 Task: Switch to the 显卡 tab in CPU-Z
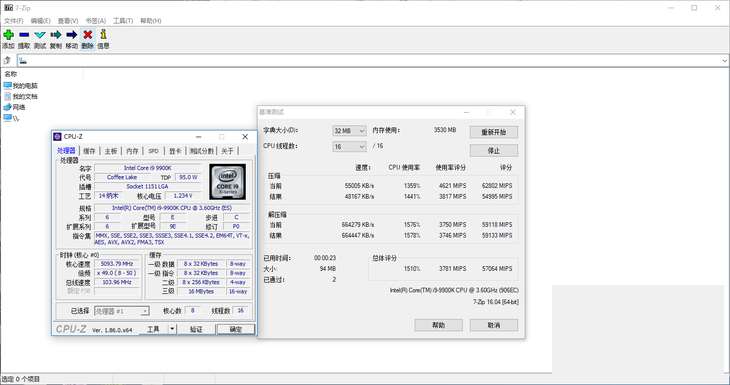click(175, 151)
